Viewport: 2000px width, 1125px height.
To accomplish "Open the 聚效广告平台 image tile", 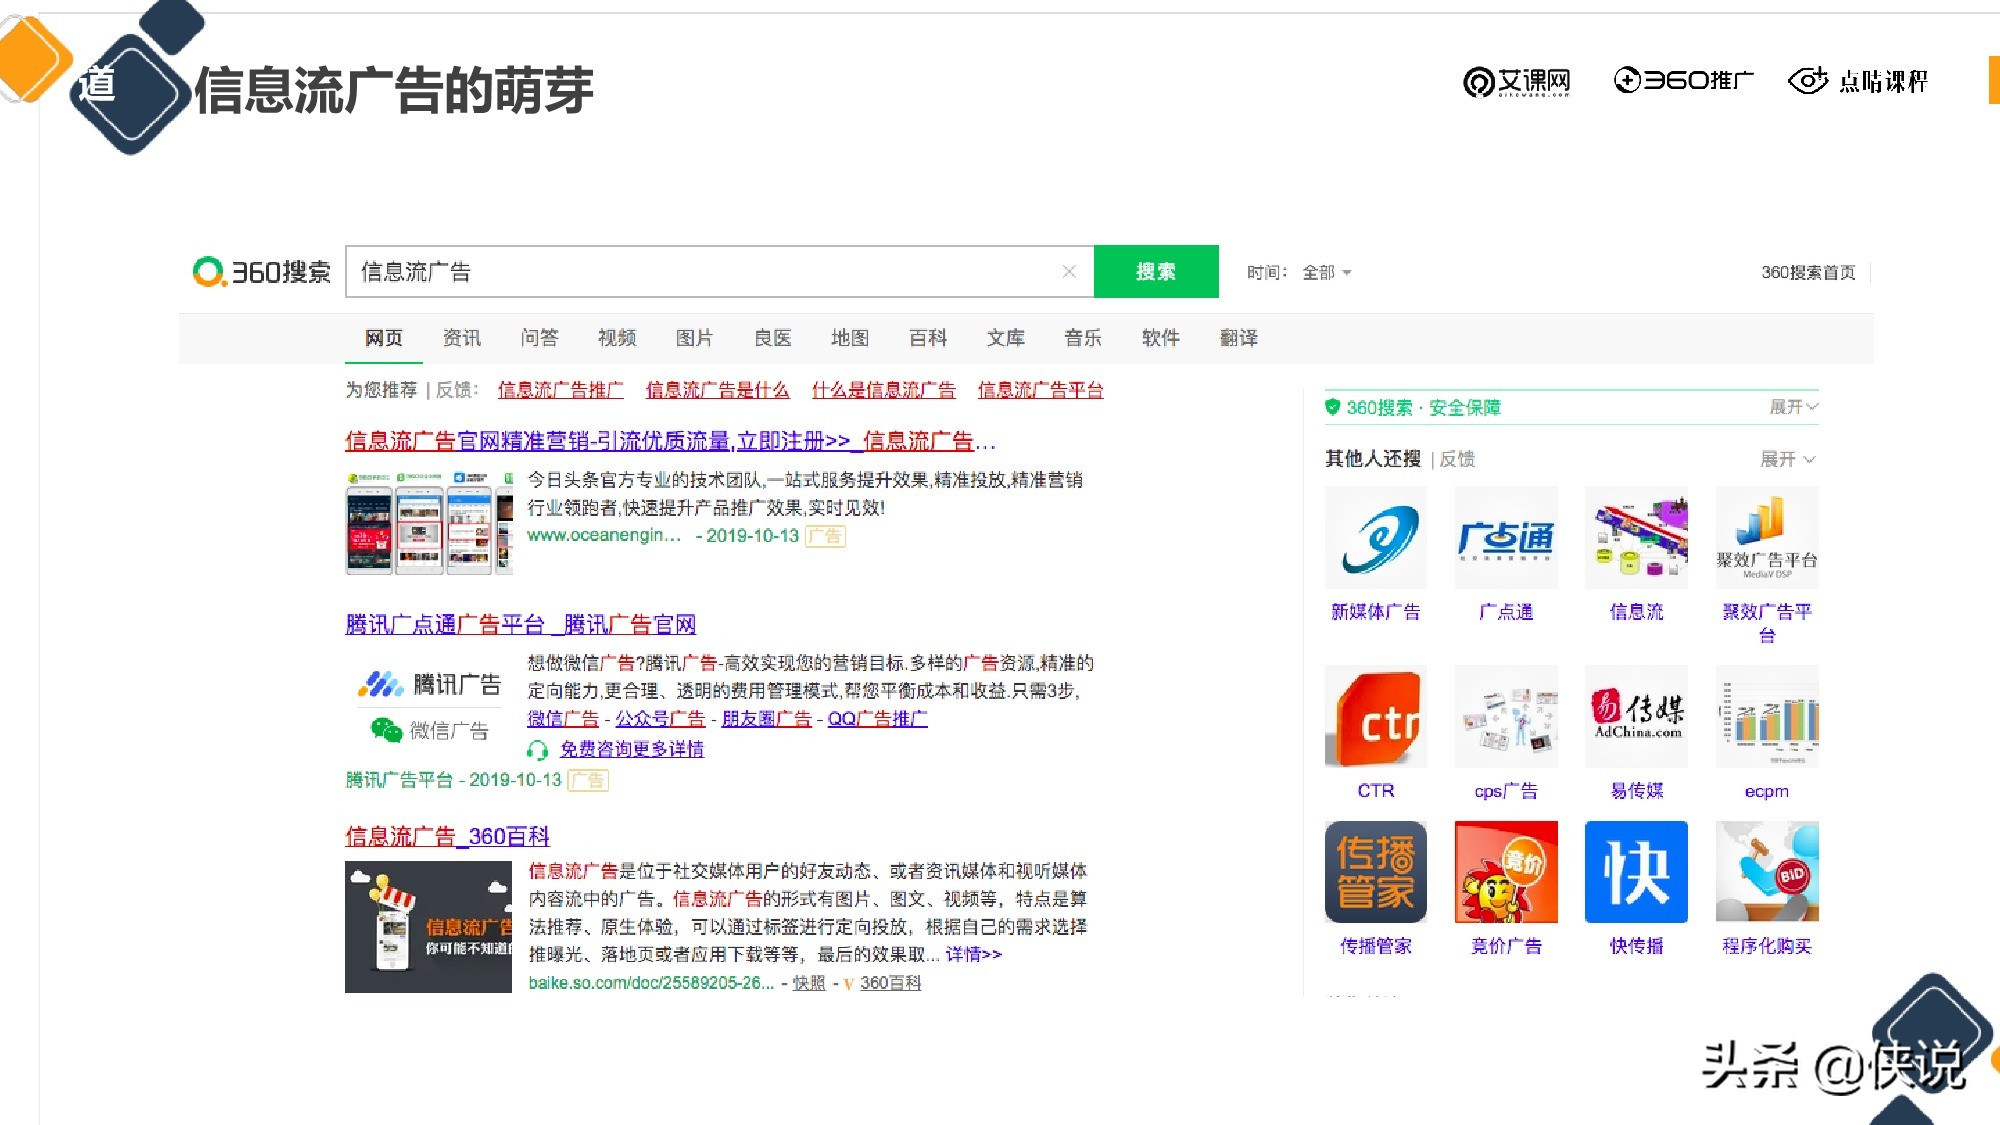I will [x=1767, y=537].
